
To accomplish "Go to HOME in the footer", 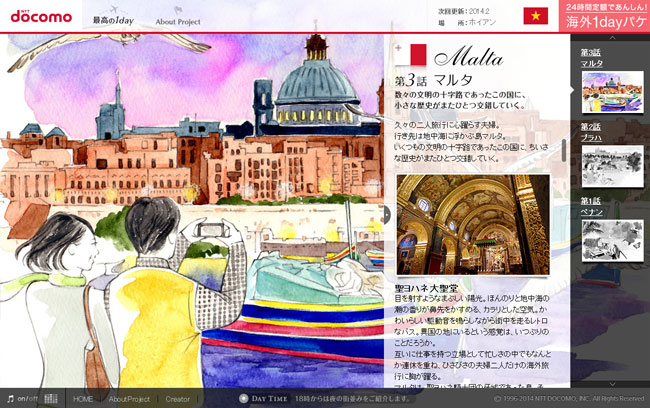I will coord(83,398).
